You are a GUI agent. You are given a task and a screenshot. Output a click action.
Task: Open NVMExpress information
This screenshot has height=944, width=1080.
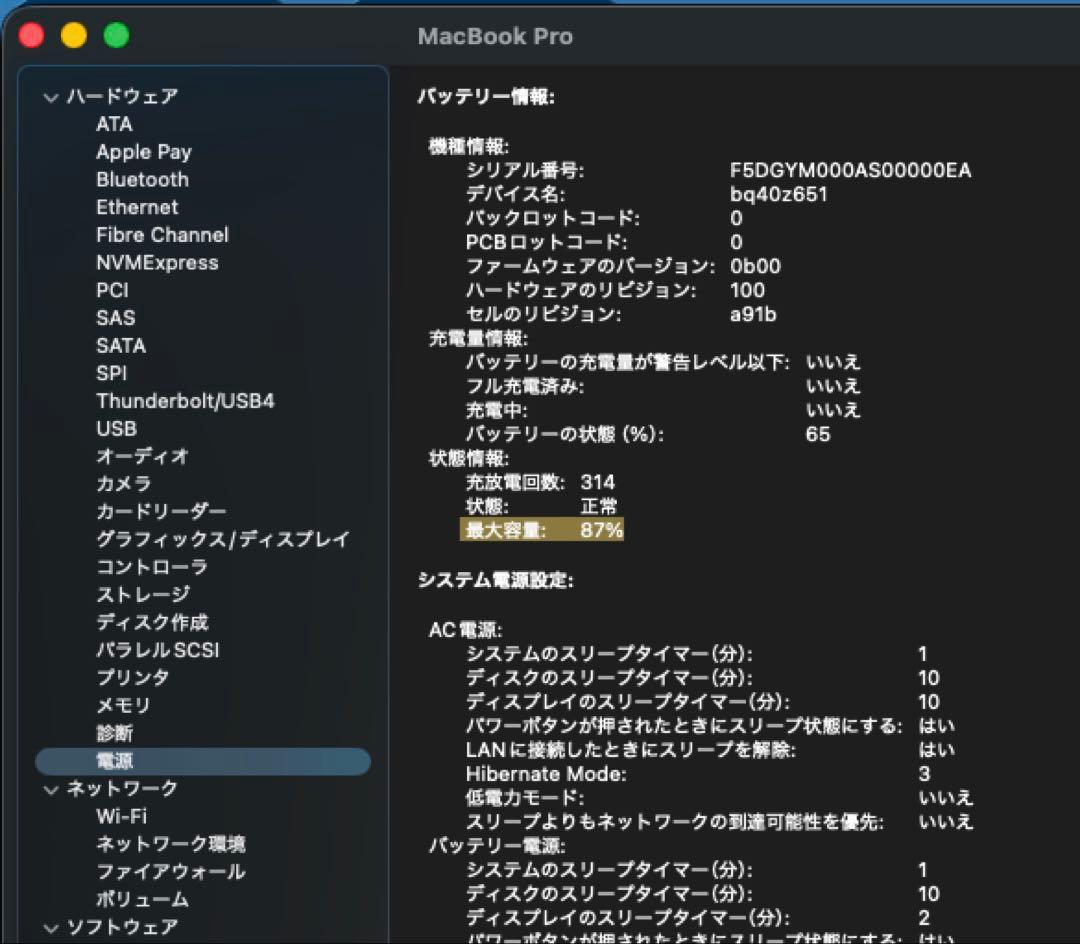157,262
